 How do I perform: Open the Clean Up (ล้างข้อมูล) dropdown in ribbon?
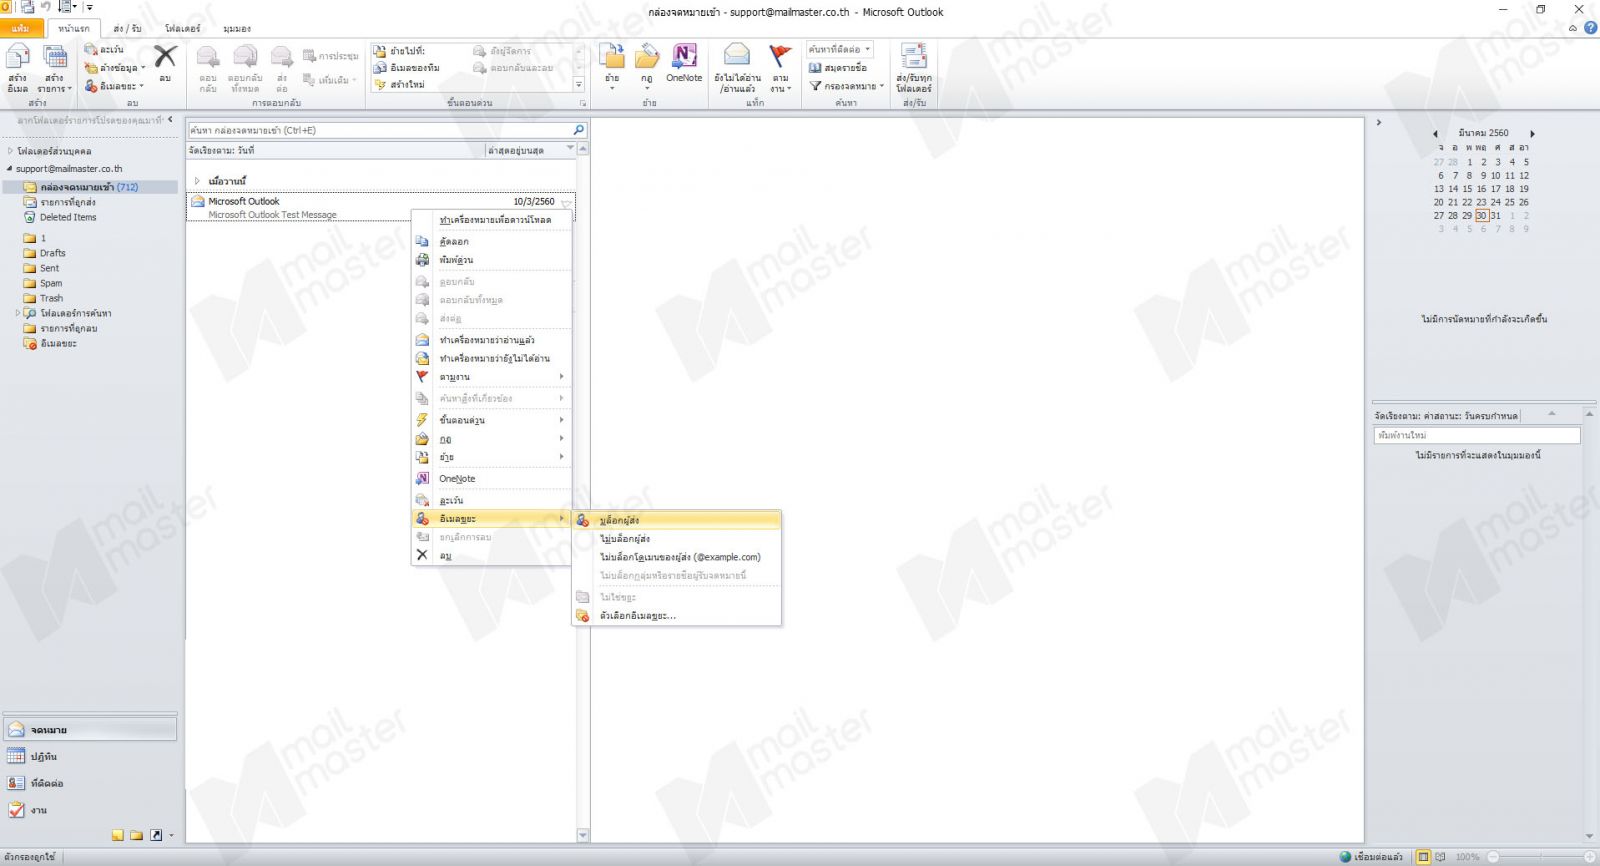click(x=116, y=67)
